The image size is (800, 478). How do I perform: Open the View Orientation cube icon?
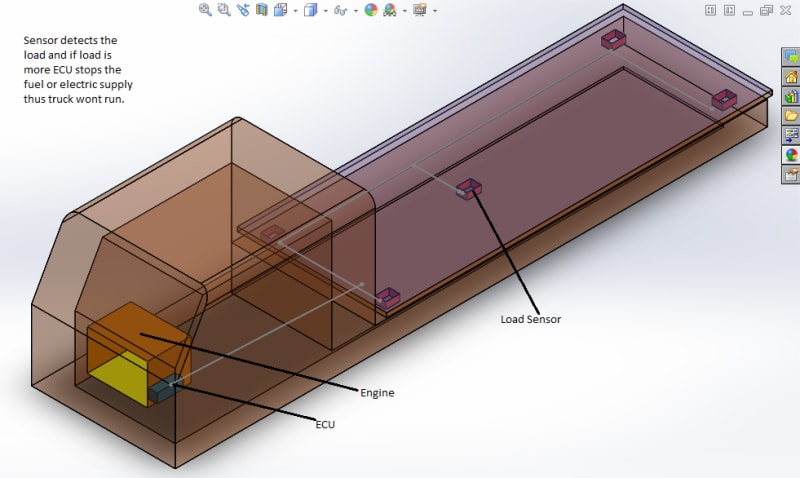tap(280, 10)
